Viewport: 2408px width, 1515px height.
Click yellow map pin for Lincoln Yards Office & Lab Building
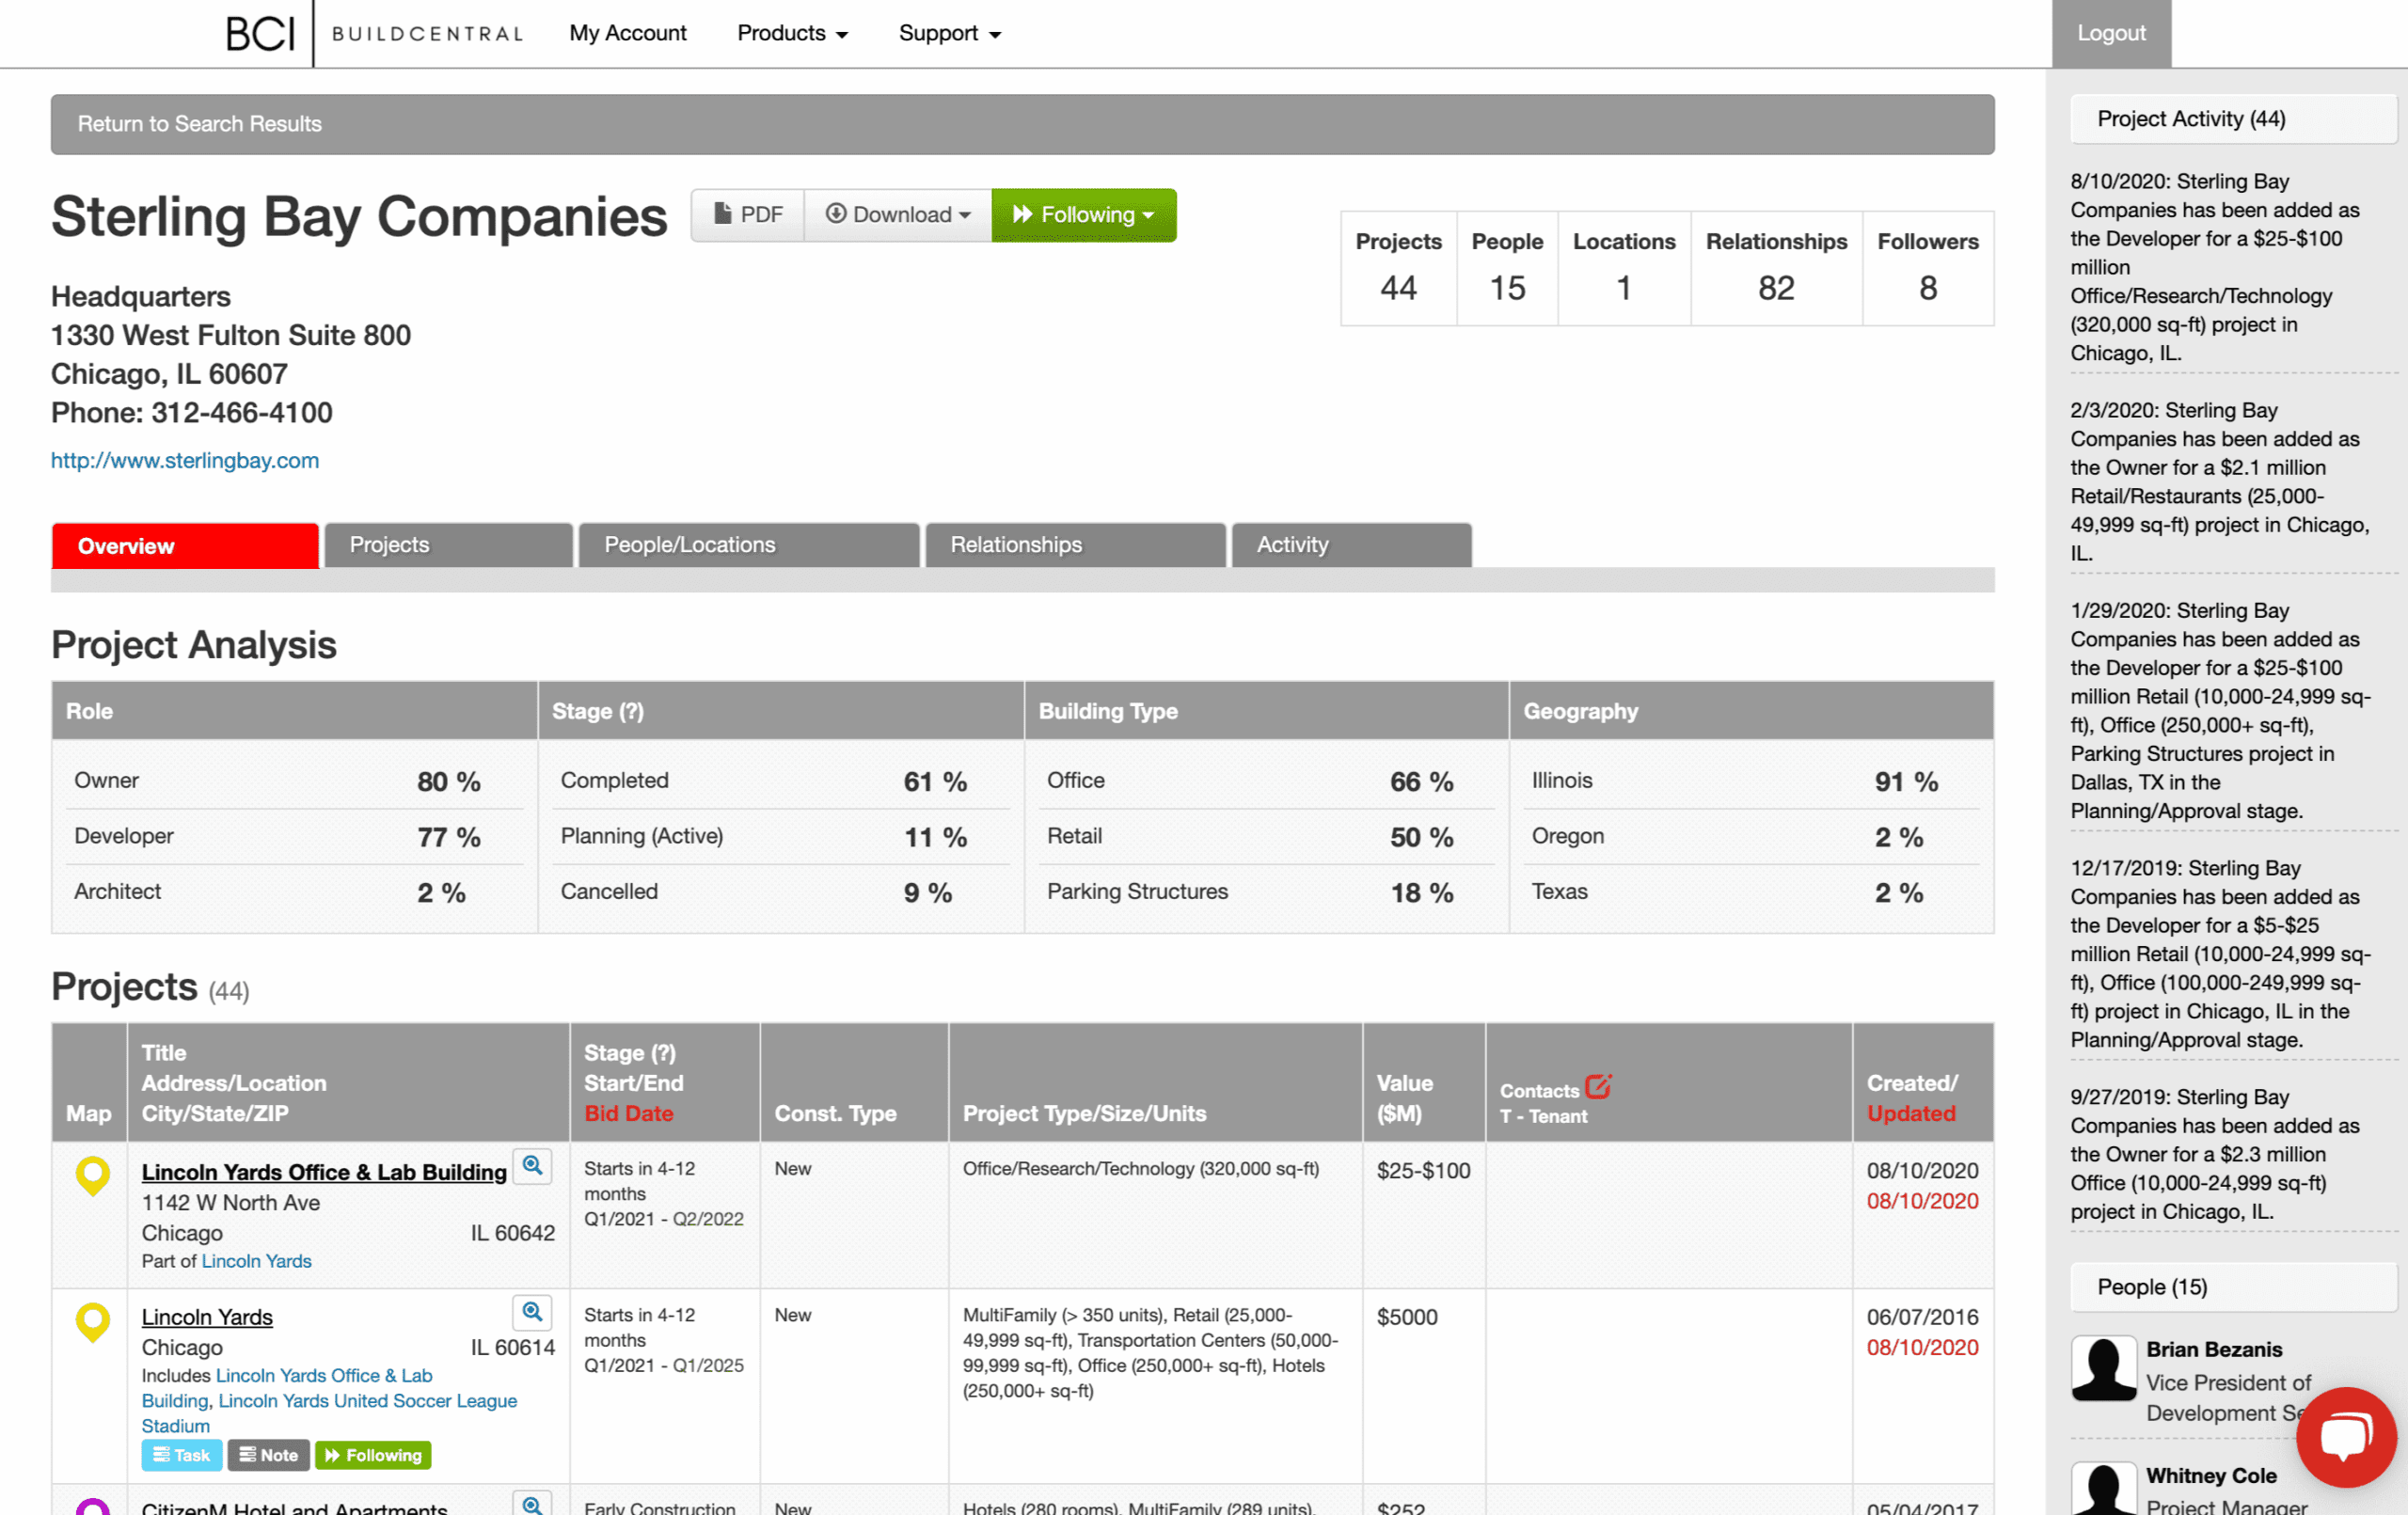93,1175
